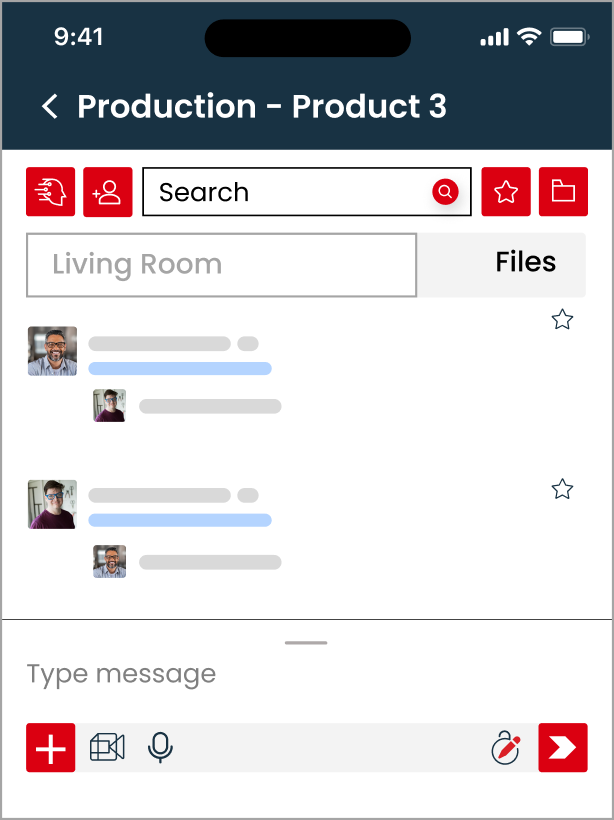Open the drawing pen icon
Screen dimensions: 614x820
click(x=506, y=747)
